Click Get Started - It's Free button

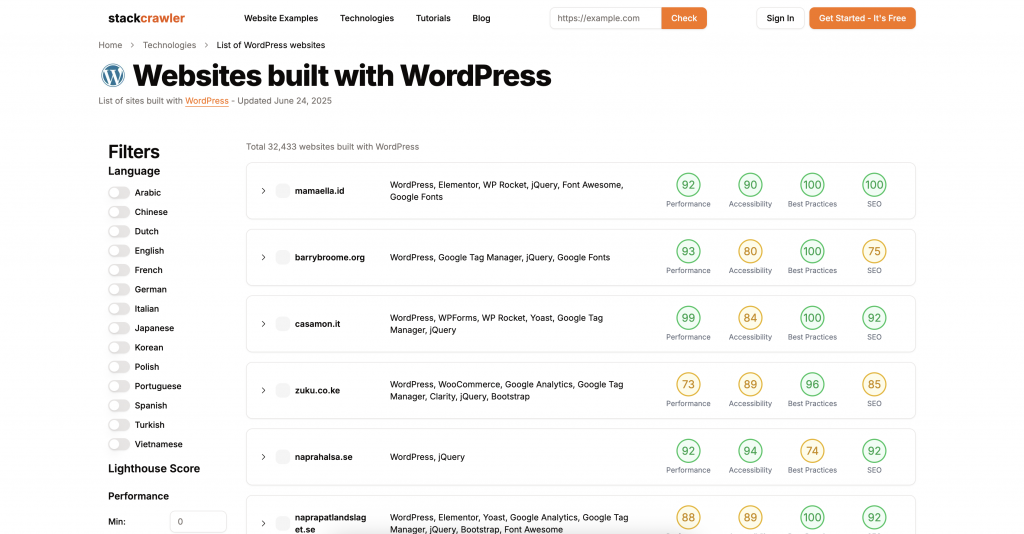point(861,18)
